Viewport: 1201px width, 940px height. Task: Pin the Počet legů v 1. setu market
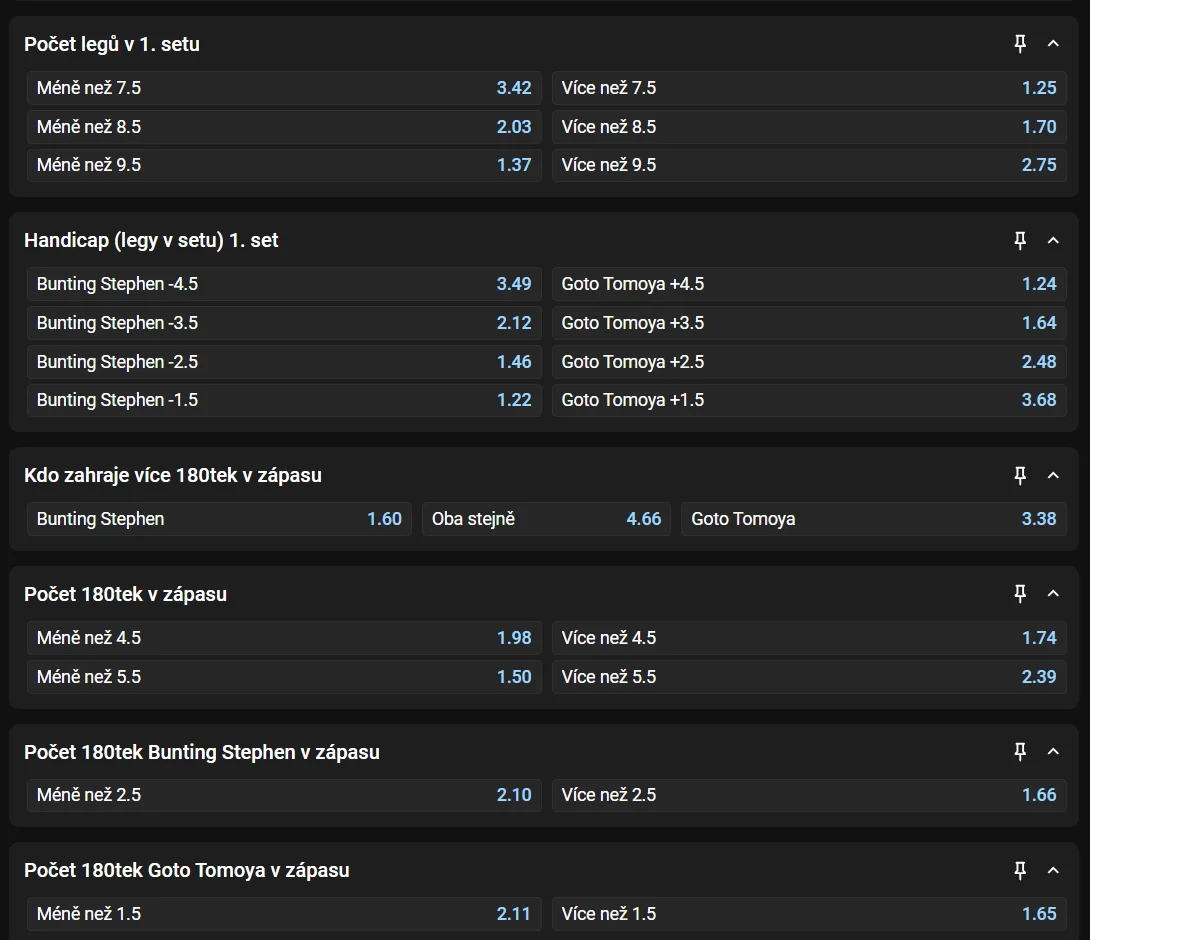click(x=1020, y=44)
